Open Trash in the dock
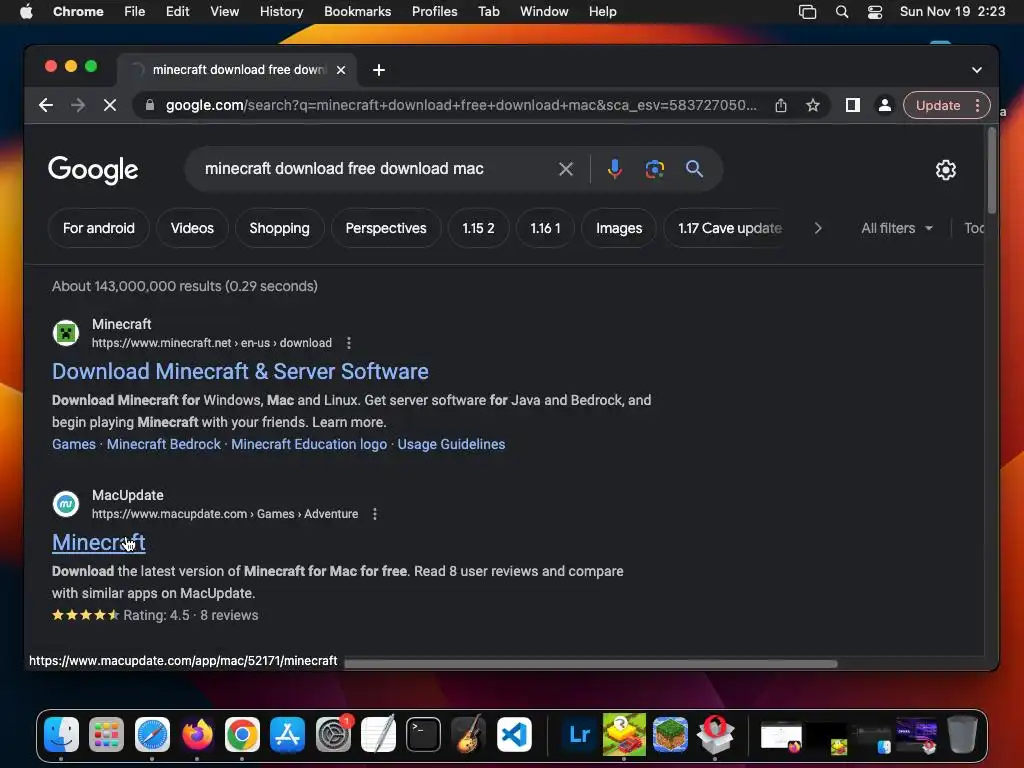Screen dimensions: 1024x768 tap(962, 734)
